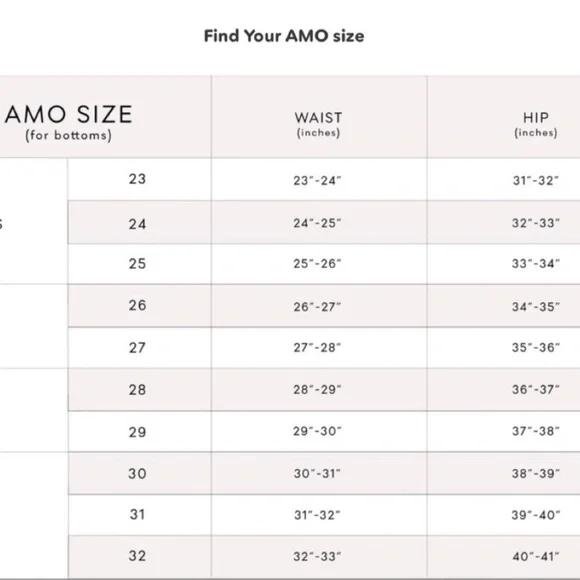Pick size 29 in the size column
The image size is (580, 580).
point(137,432)
